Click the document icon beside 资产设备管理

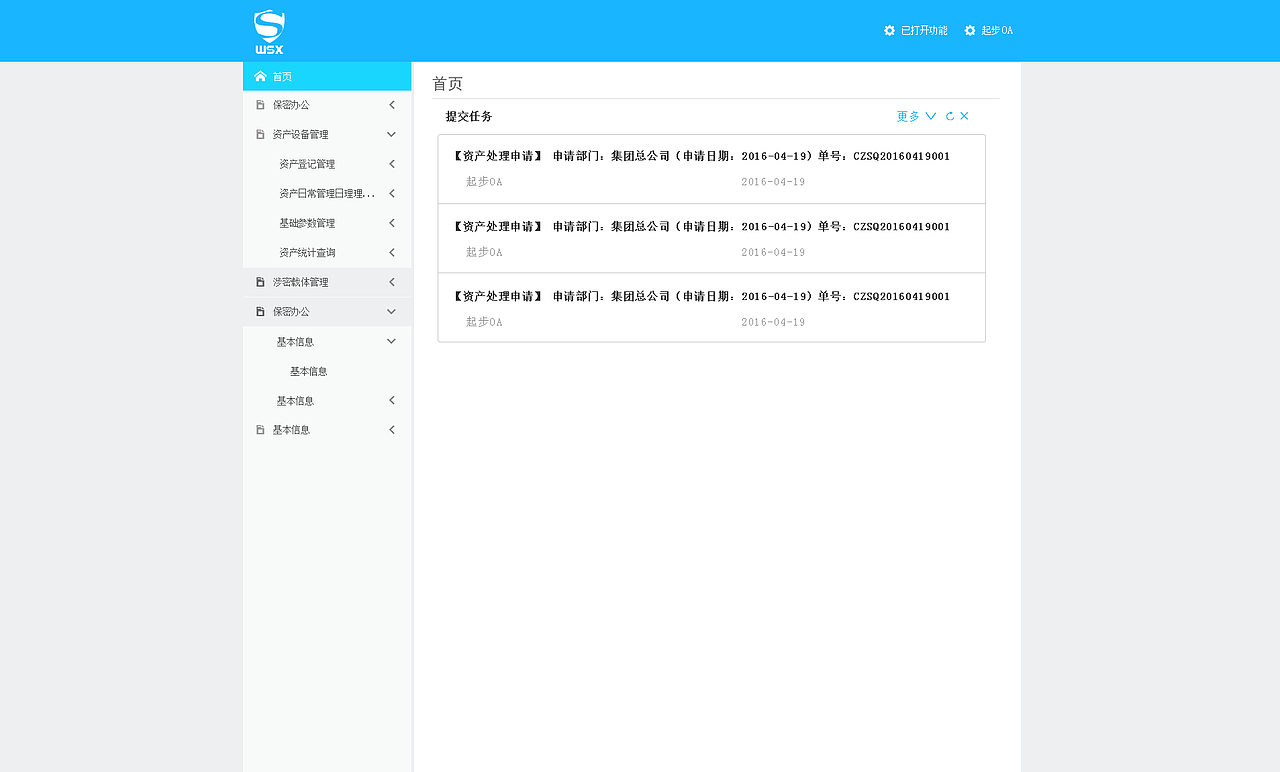pos(260,134)
